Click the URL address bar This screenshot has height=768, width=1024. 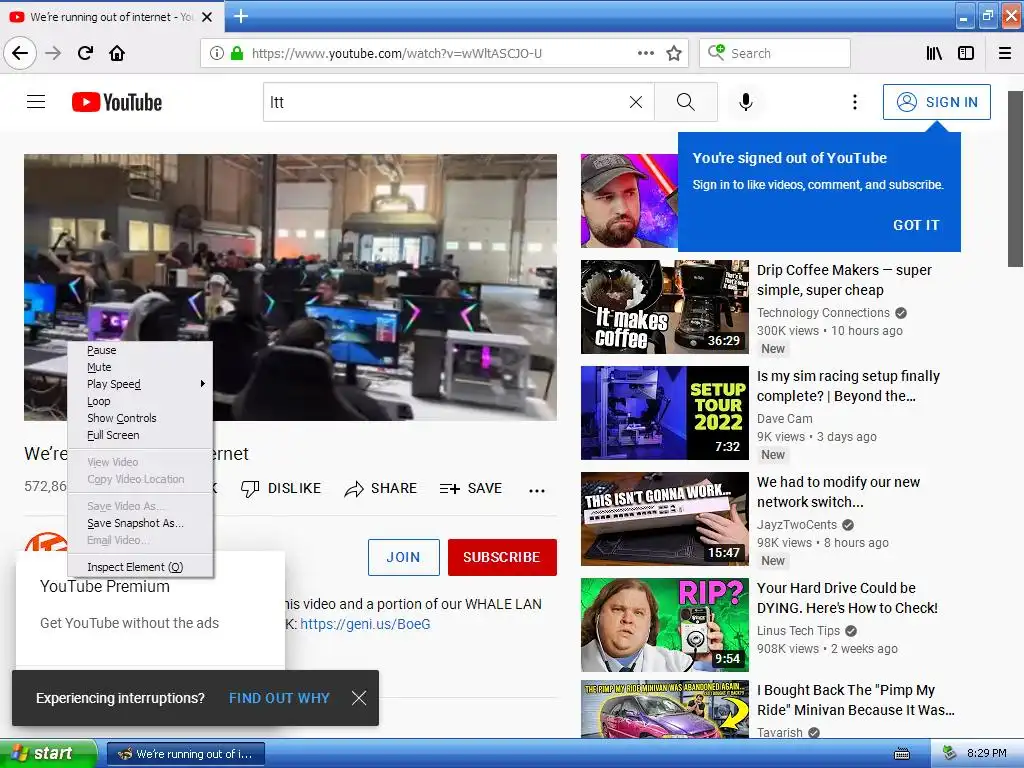coord(444,53)
